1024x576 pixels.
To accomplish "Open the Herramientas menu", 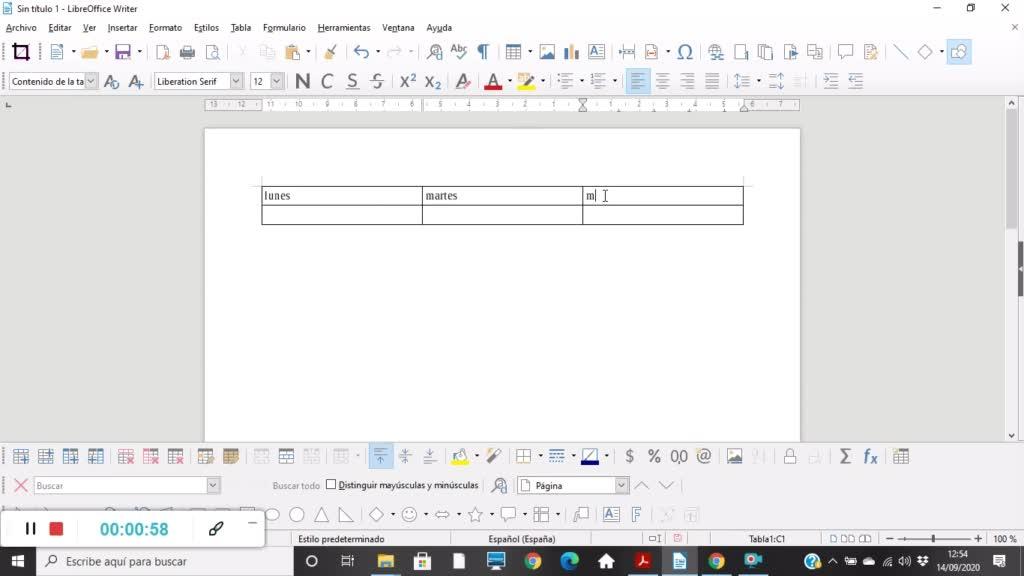I will 344,27.
